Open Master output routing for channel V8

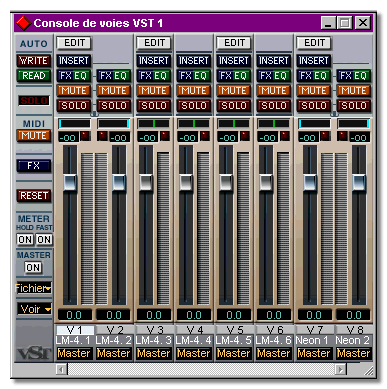point(354,353)
